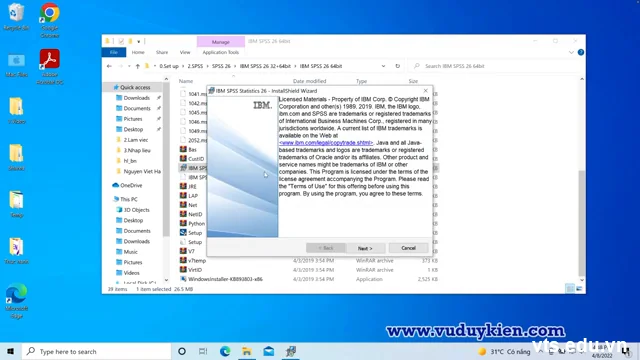
Task: Select This PC in navigation pane
Action: coord(129,199)
